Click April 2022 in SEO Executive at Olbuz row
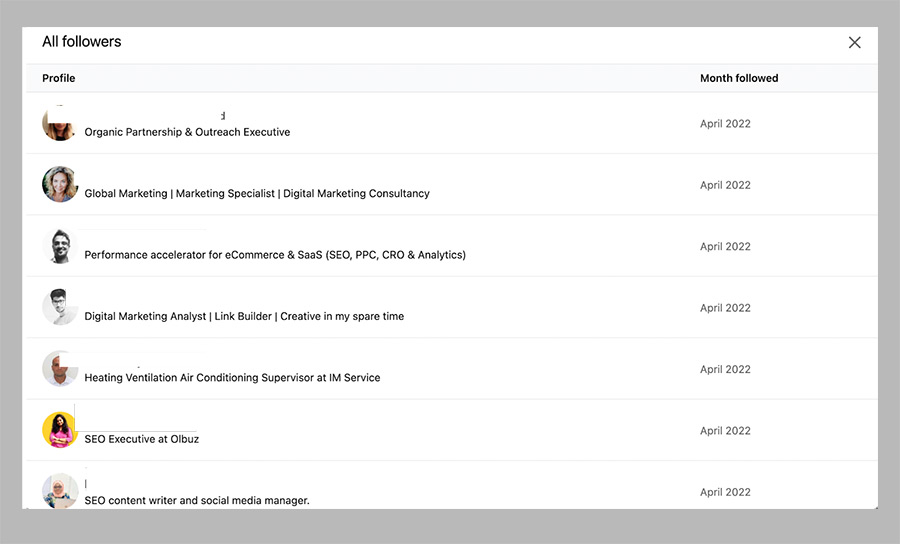The height and width of the screenshot is (544, 900). pos(725,431)
